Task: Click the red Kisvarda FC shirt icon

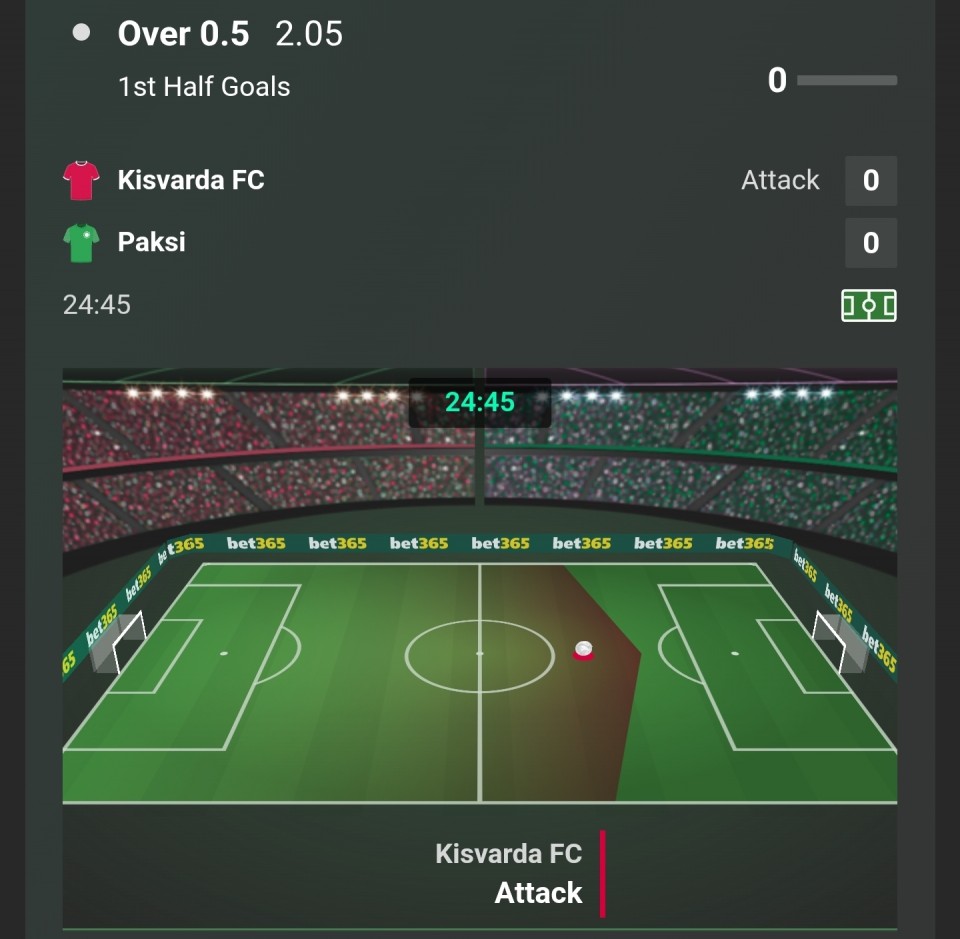Action: point(81,181)
